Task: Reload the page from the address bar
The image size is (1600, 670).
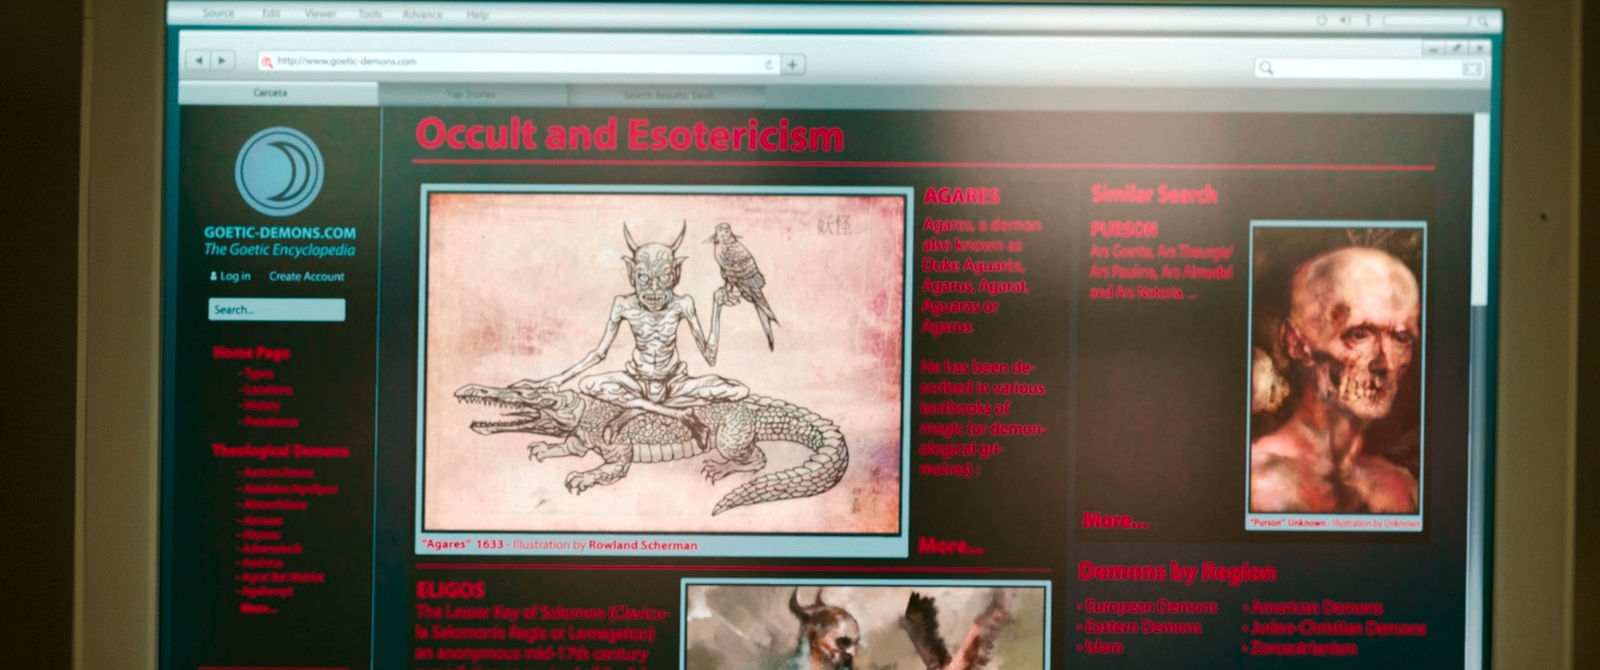Action: [768, 64]
